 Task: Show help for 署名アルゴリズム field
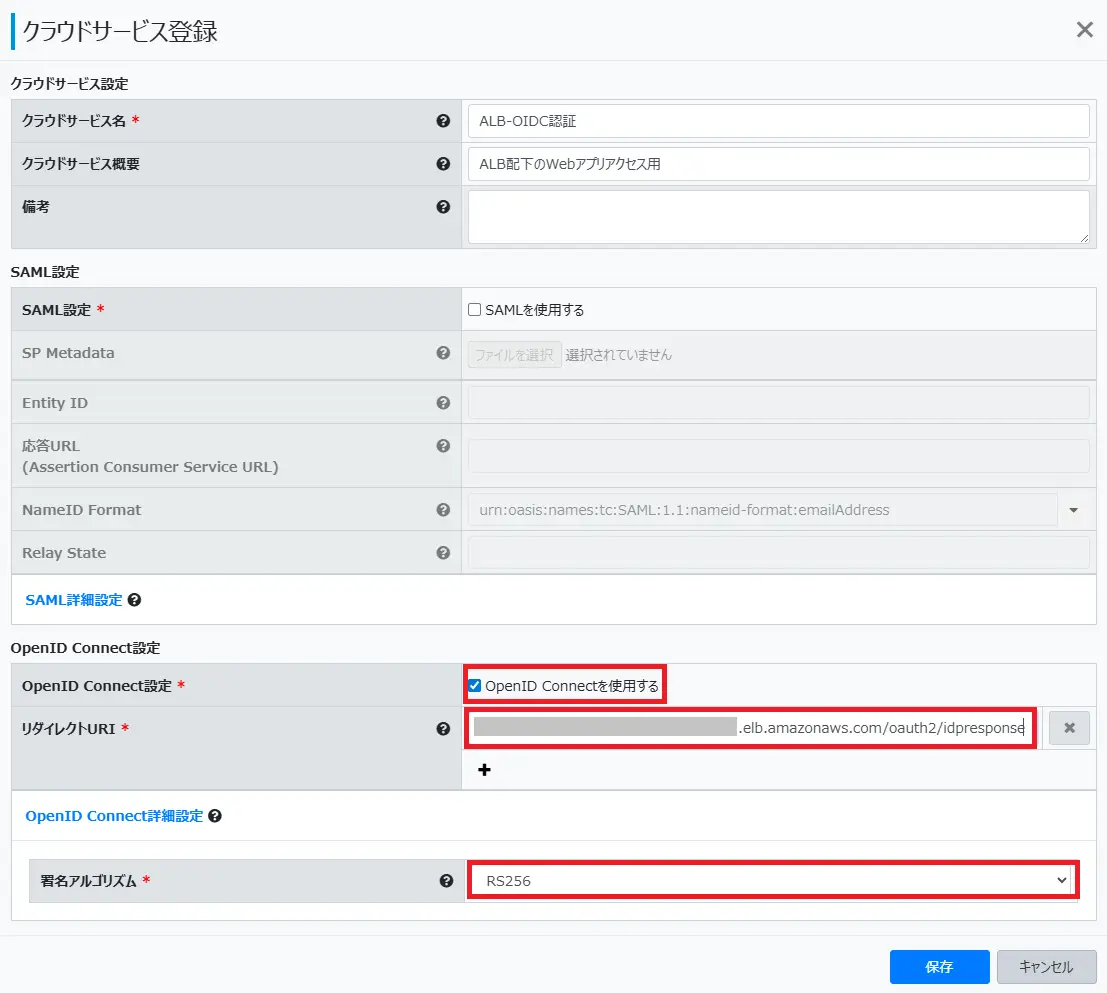[x=447, y=881]
